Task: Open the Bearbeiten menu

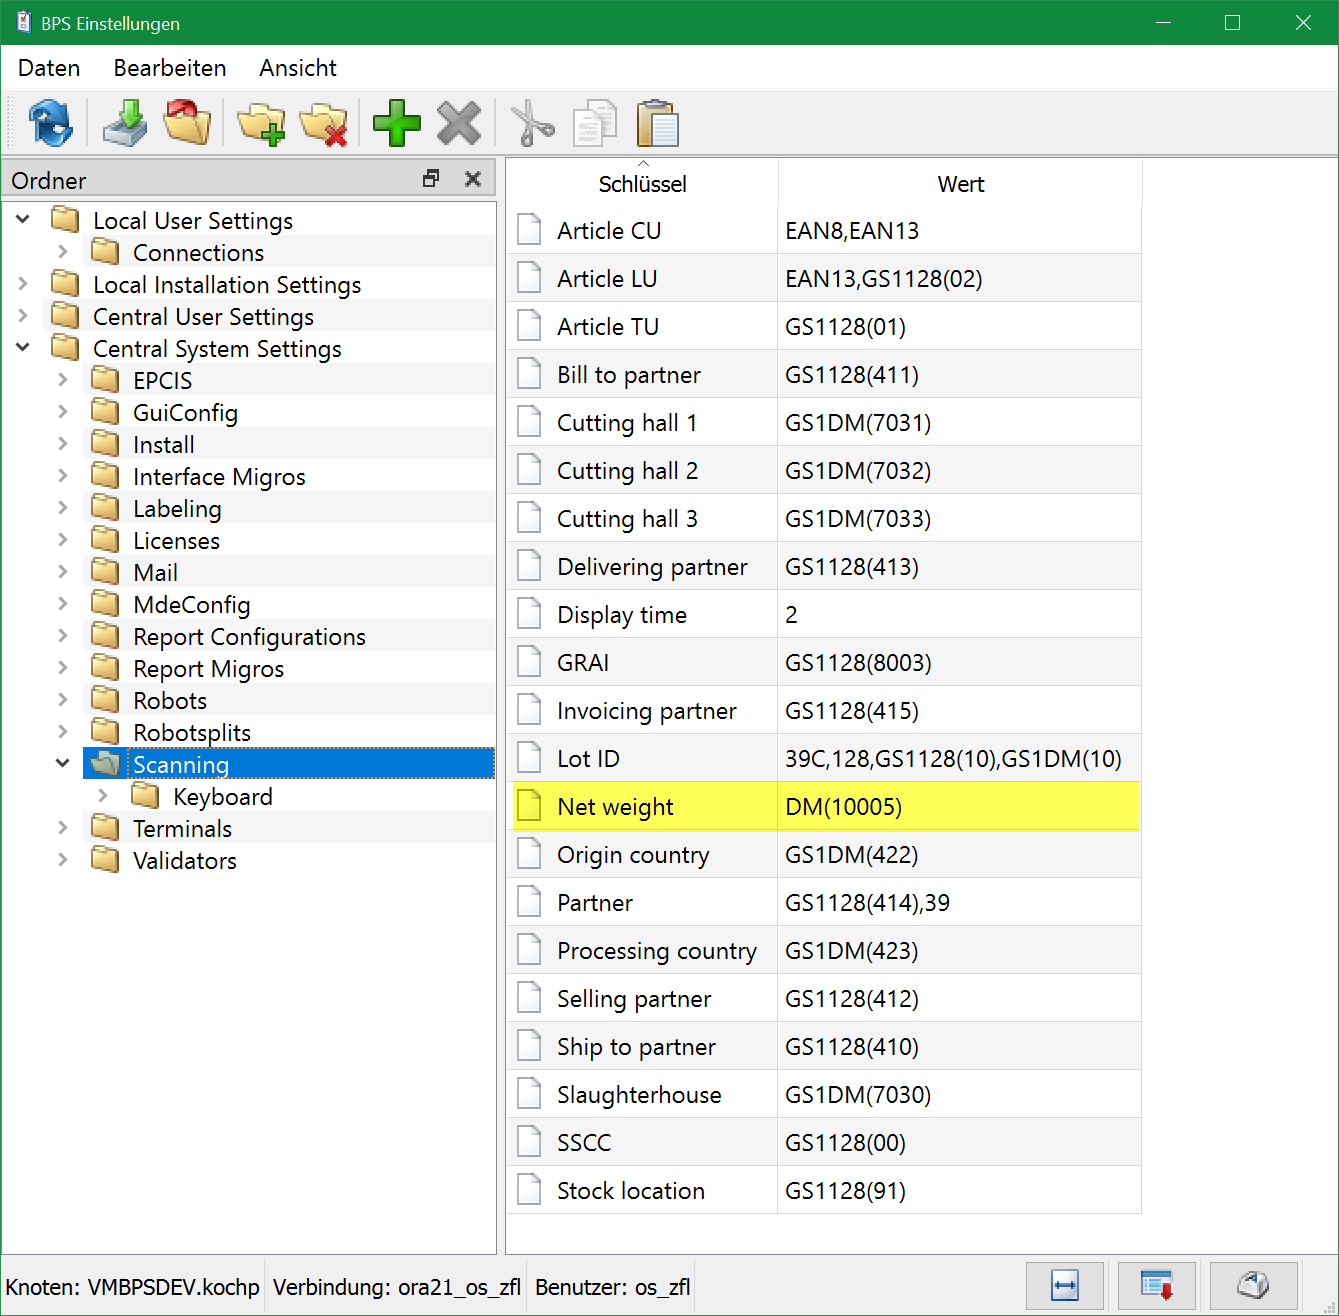Action: (170, 68)
